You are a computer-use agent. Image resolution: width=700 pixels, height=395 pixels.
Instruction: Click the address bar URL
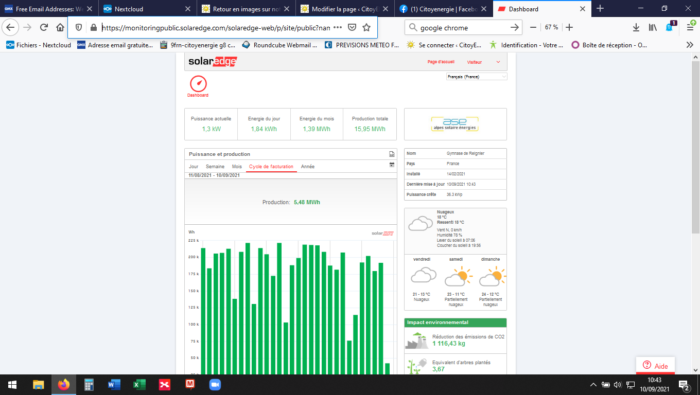click(x=216, y=27)
